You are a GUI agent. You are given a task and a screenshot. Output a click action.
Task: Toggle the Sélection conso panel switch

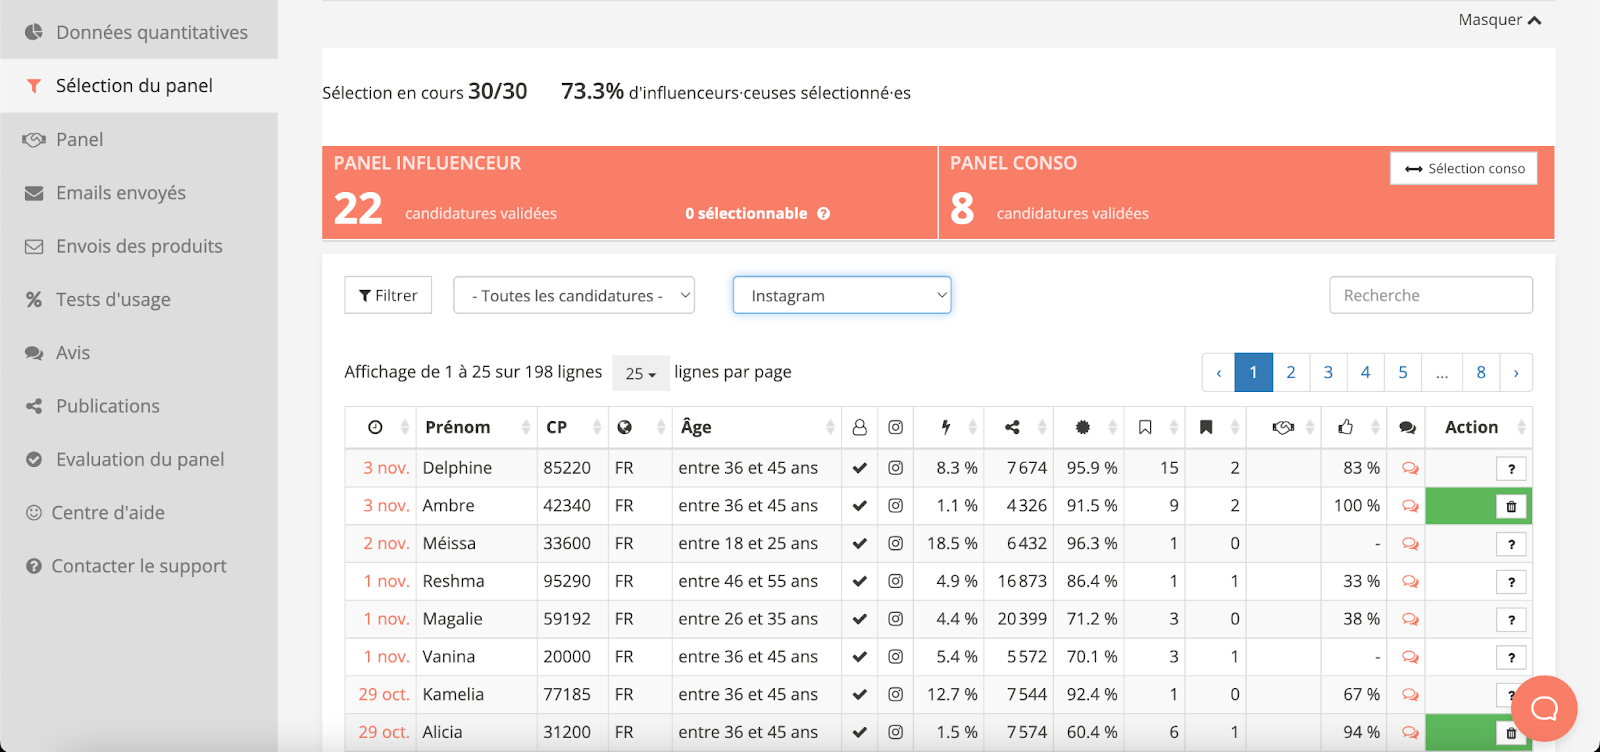(1463, 168)
